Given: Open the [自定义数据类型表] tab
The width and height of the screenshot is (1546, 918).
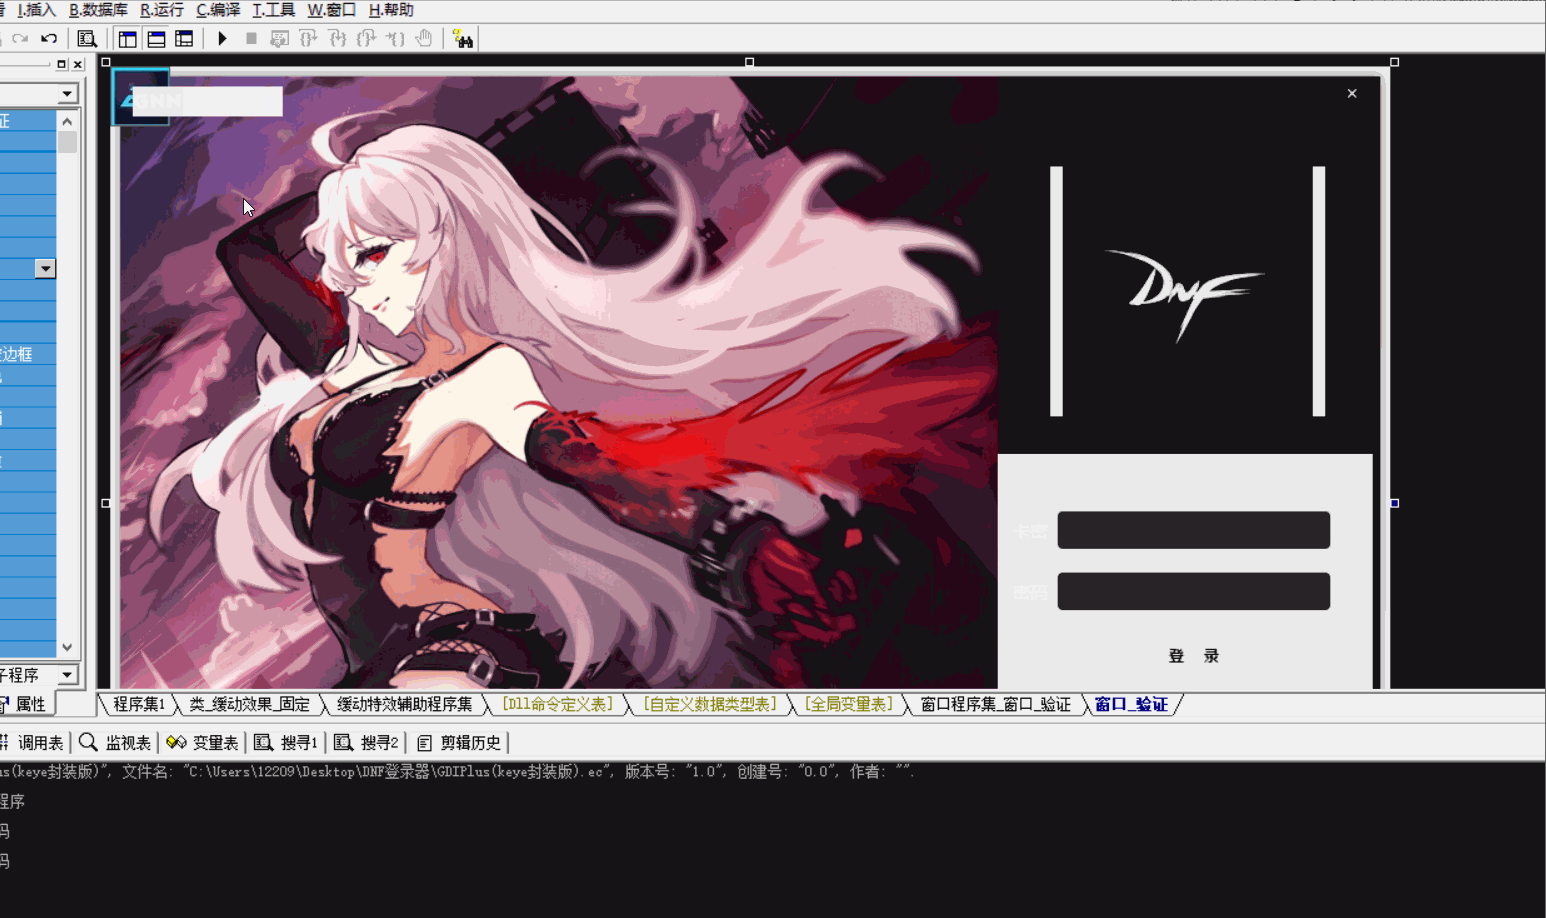Looking at the screenshot, I should [x=710, y=704].
